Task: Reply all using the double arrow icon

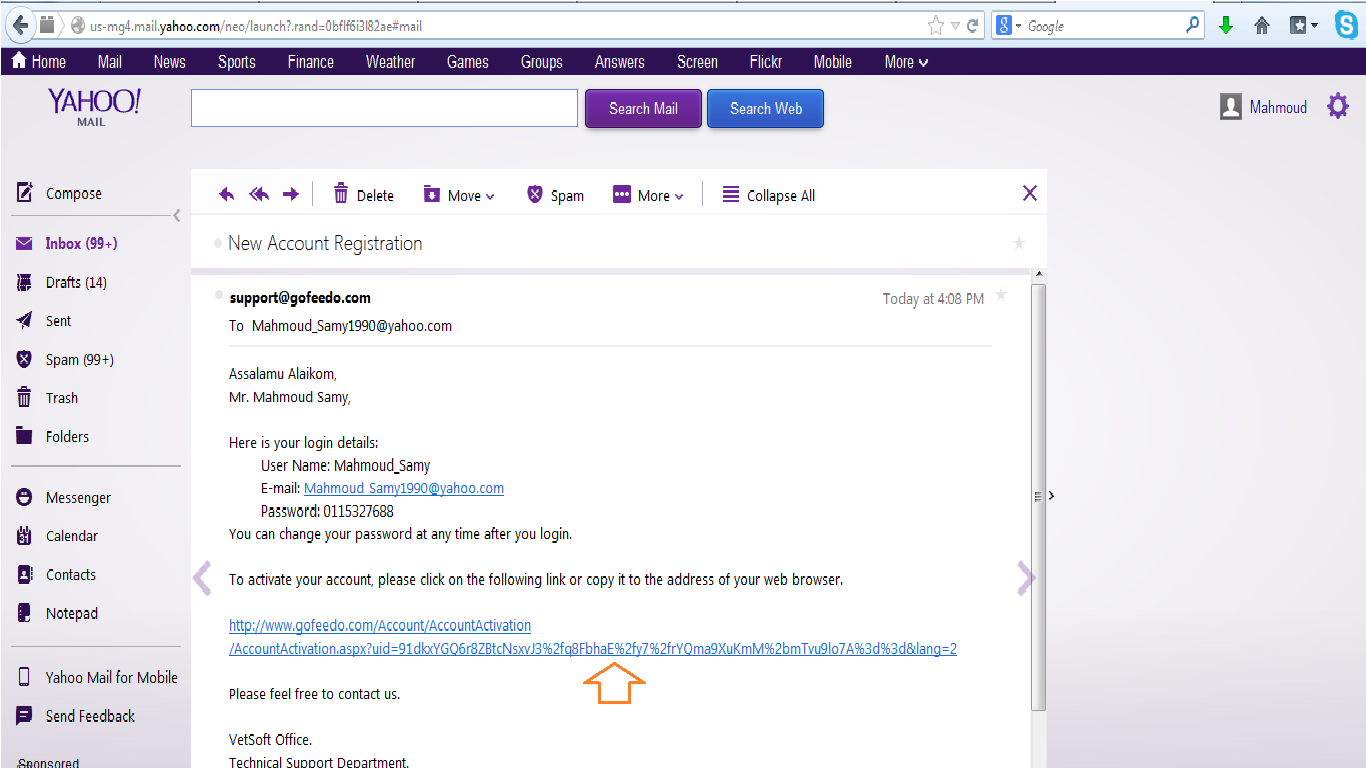Action: [x=259, y=194]
